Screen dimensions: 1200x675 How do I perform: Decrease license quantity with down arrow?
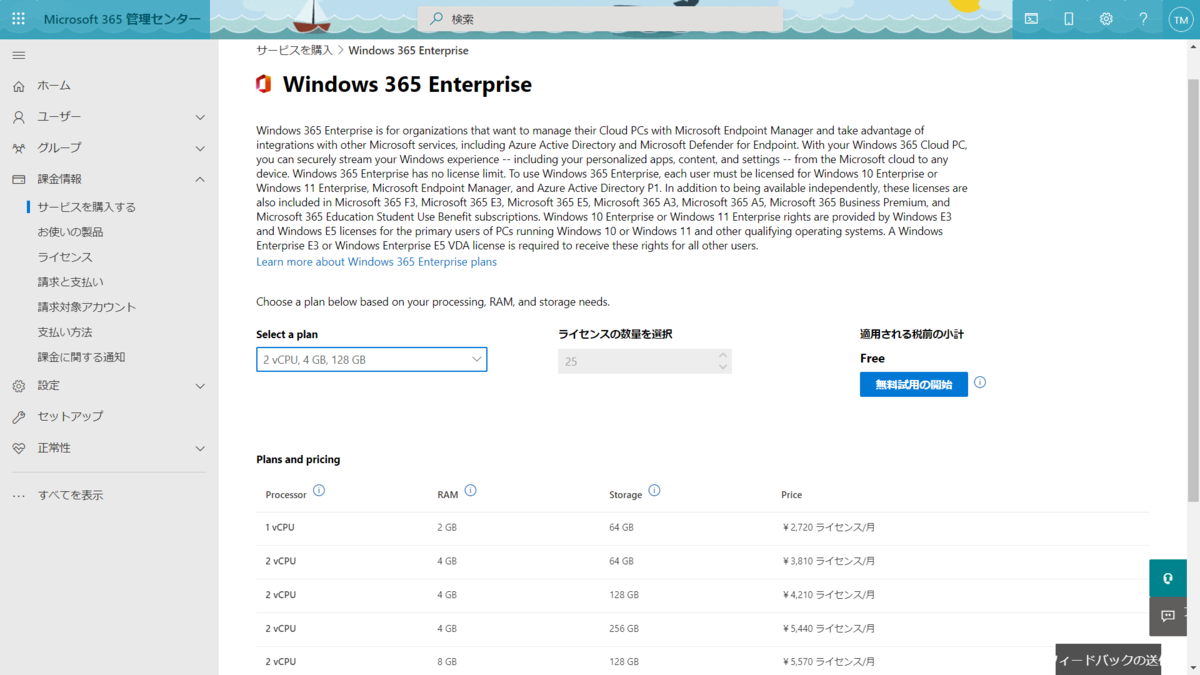723,367
